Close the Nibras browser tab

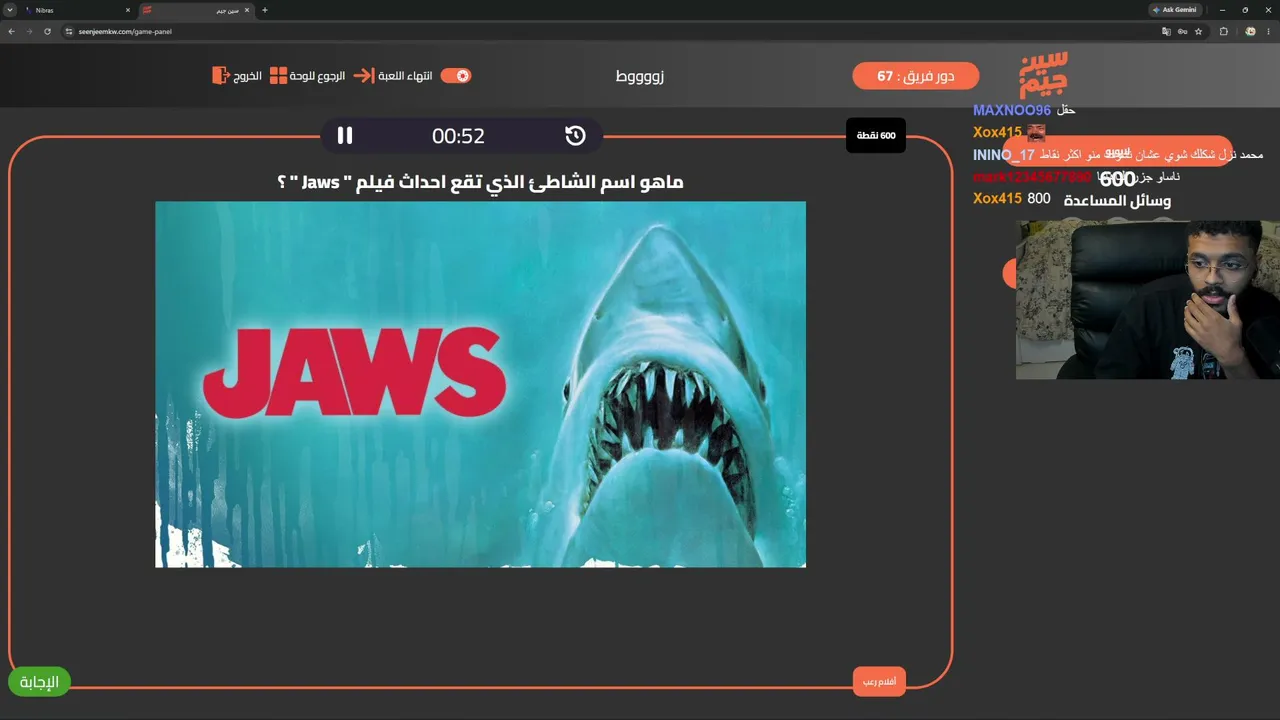[x=128, y=10]
